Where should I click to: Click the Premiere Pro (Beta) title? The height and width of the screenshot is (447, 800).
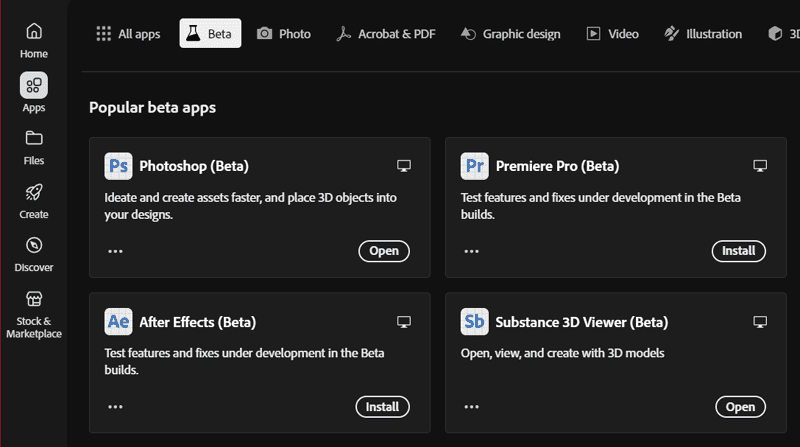[557, 166]
